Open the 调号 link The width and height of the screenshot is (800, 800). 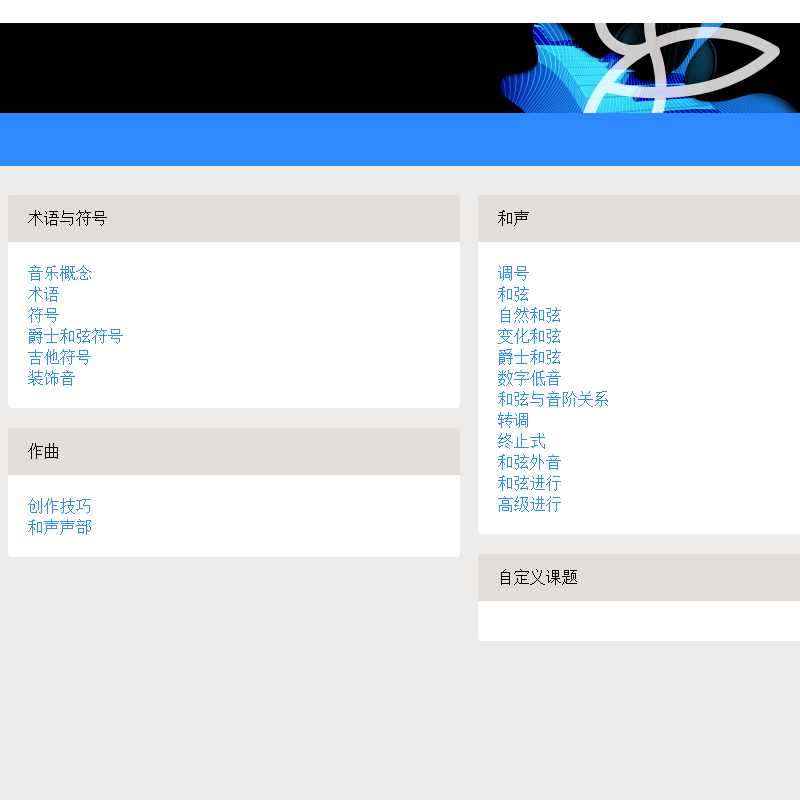pyautogui.click(x=513, y=273)
